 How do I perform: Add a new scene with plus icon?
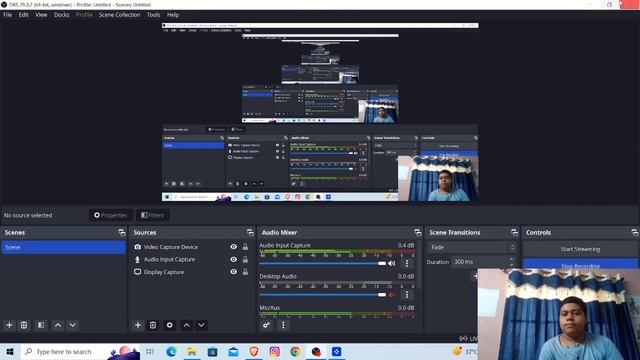point(9,325)
